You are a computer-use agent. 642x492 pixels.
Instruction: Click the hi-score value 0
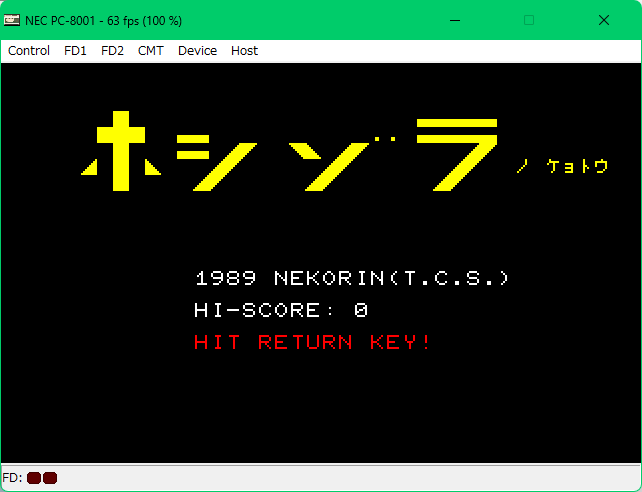(x=361, y=310)
